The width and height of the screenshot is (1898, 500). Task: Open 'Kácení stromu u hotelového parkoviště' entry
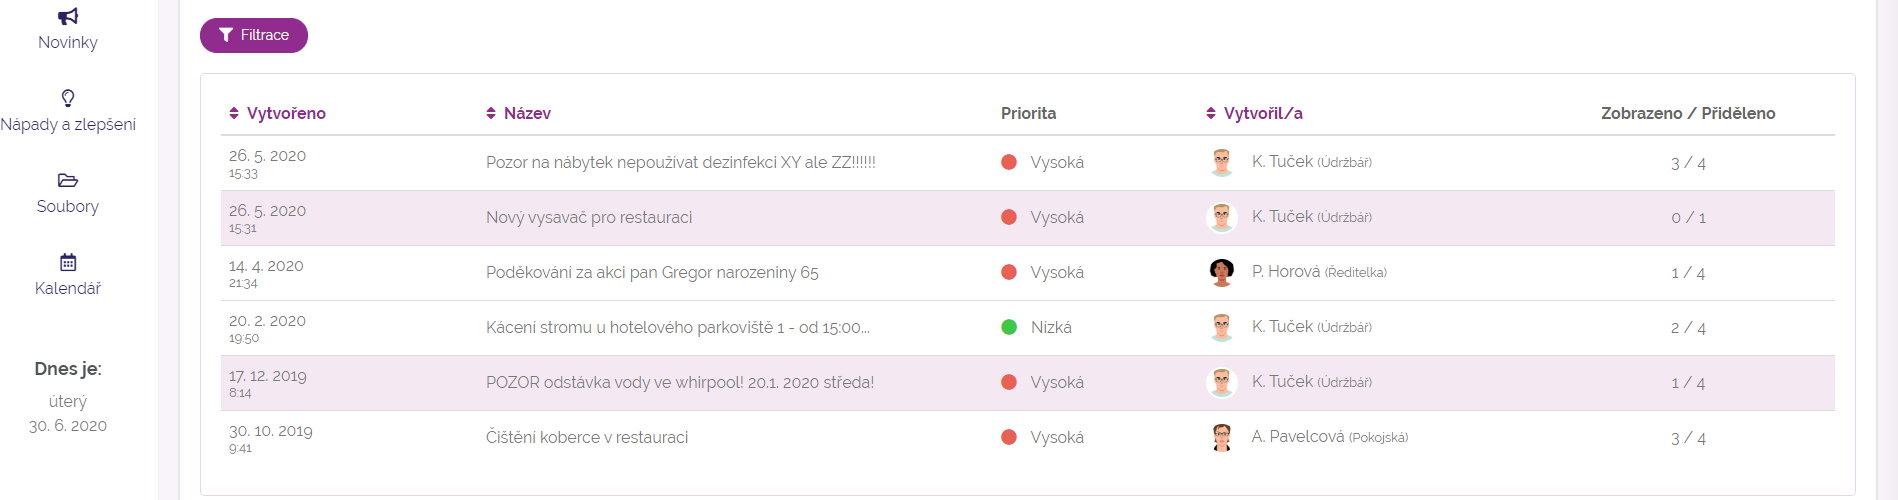[678, 328]
